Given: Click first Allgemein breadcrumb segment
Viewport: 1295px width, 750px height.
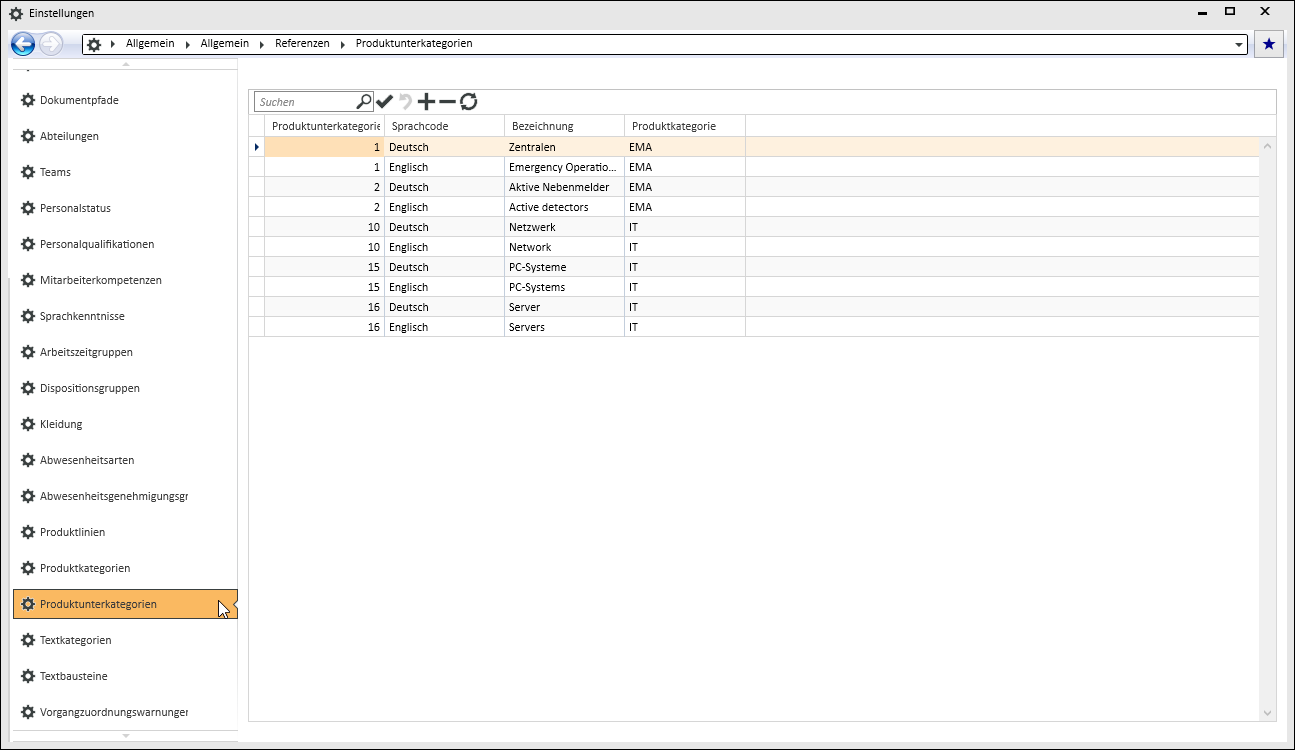Looking at the screenshot, I should click(150, 44).
